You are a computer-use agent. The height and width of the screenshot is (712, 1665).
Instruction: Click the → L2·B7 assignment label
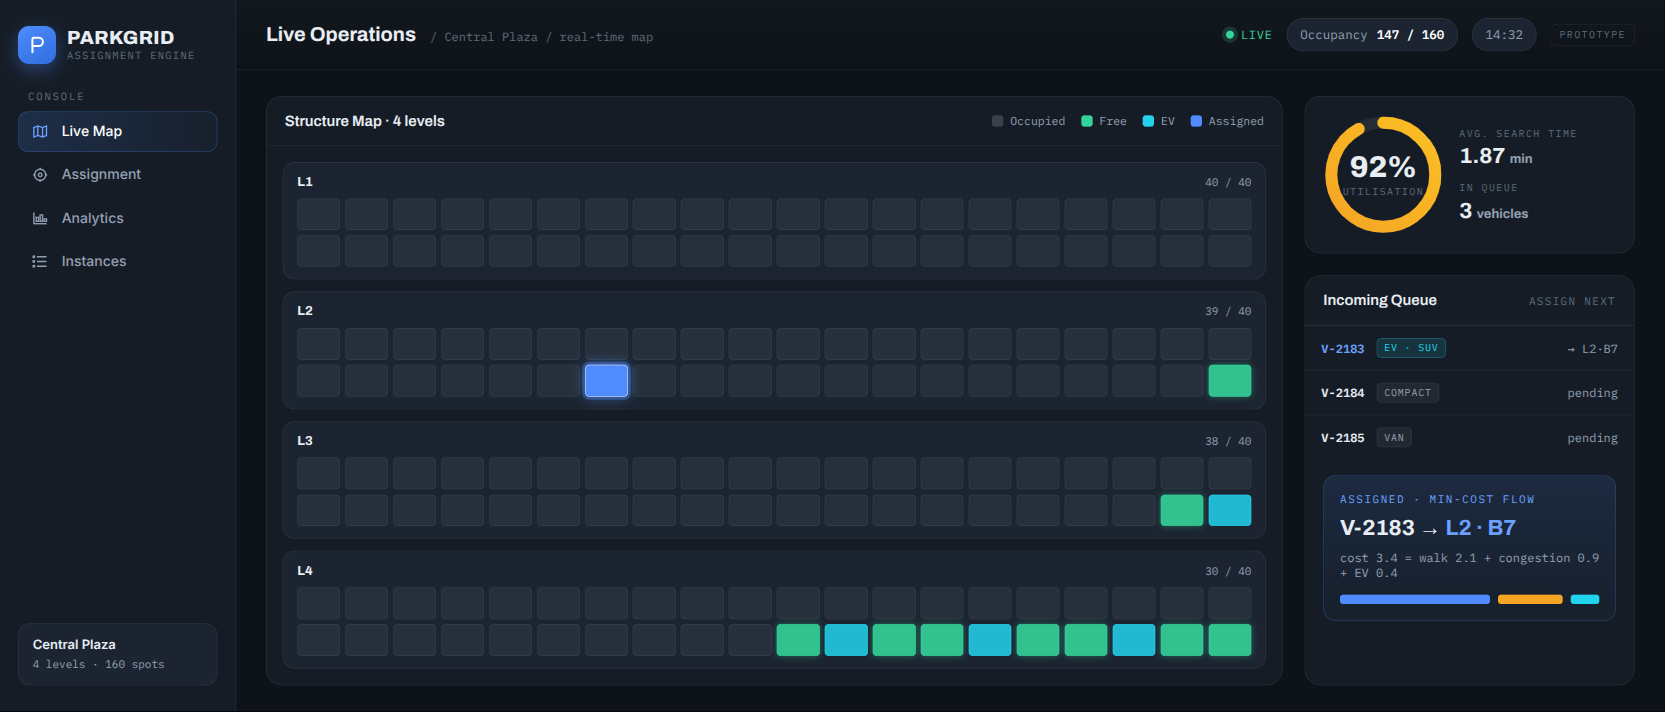(1592, 349)
